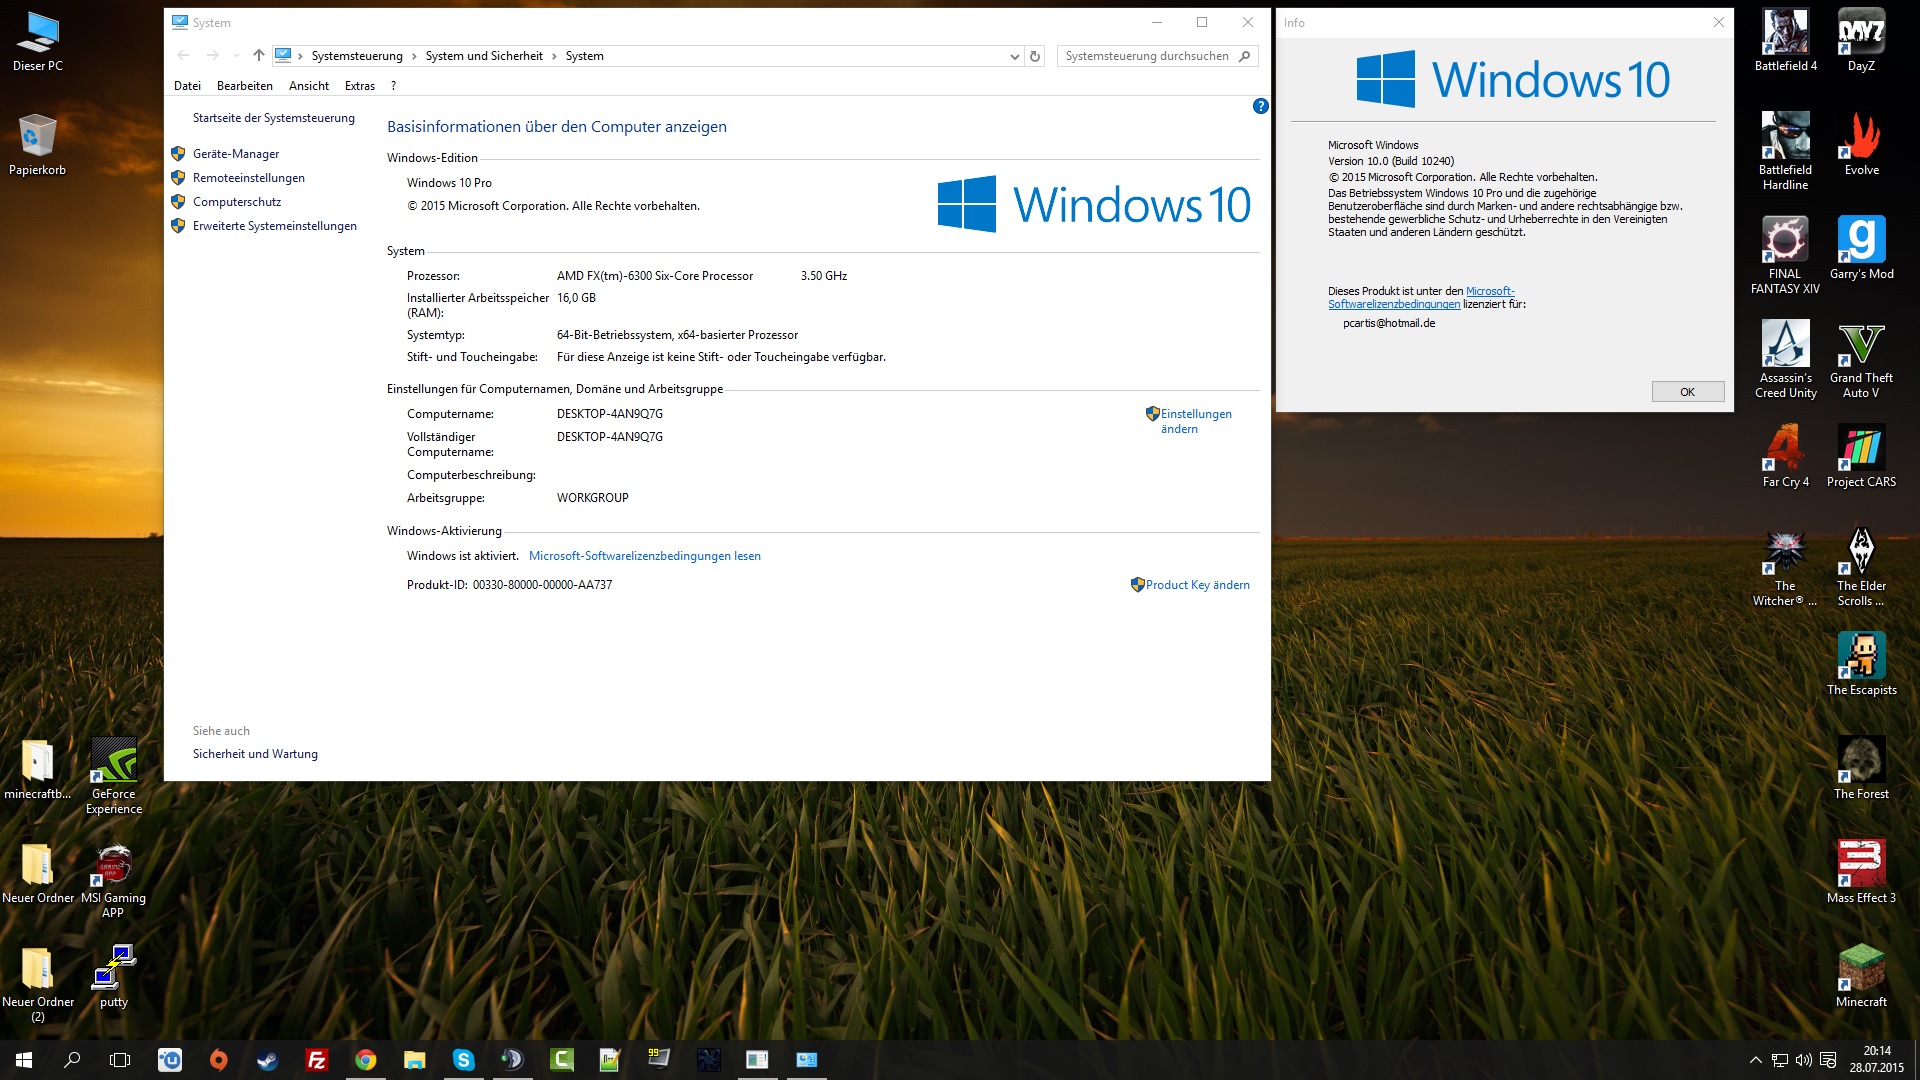Go up one level in System window
The width and height of the screenshot is (1920, 1080).
coord(258,56)
